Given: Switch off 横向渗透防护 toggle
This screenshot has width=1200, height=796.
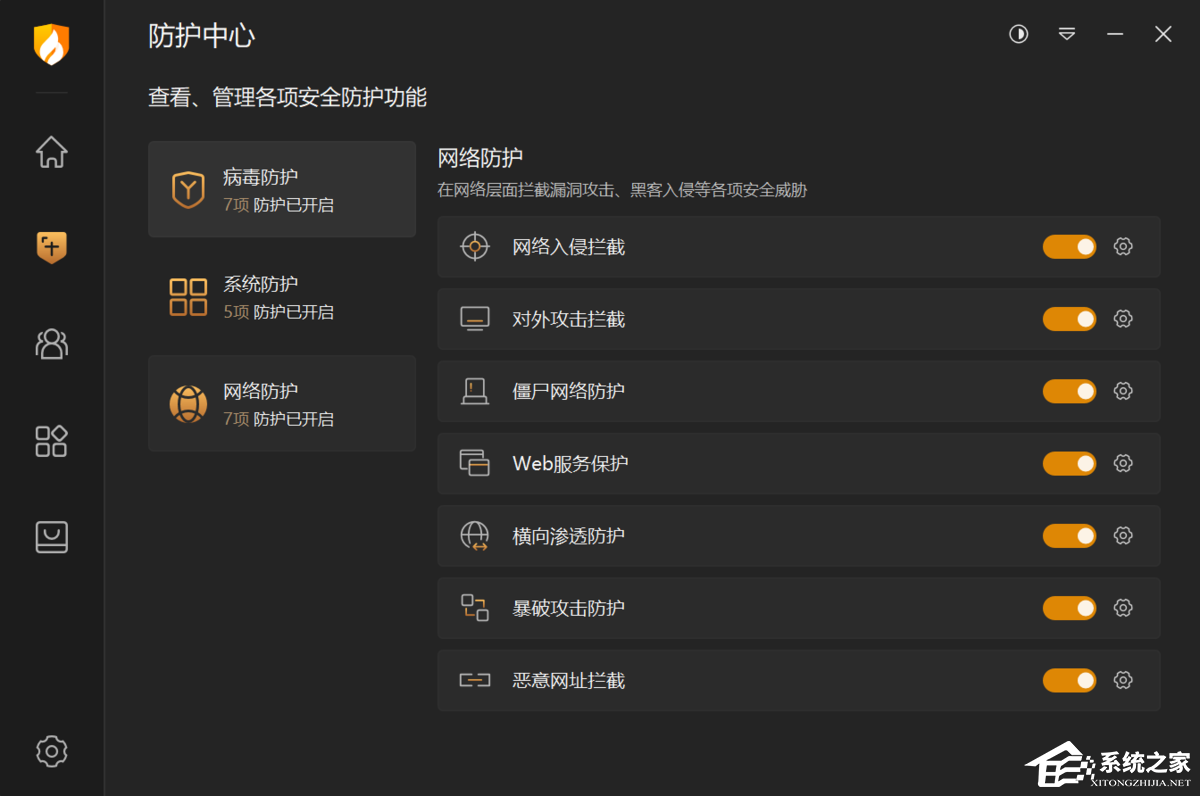Looking at the screenshot, I should (x=1069, y=536).
